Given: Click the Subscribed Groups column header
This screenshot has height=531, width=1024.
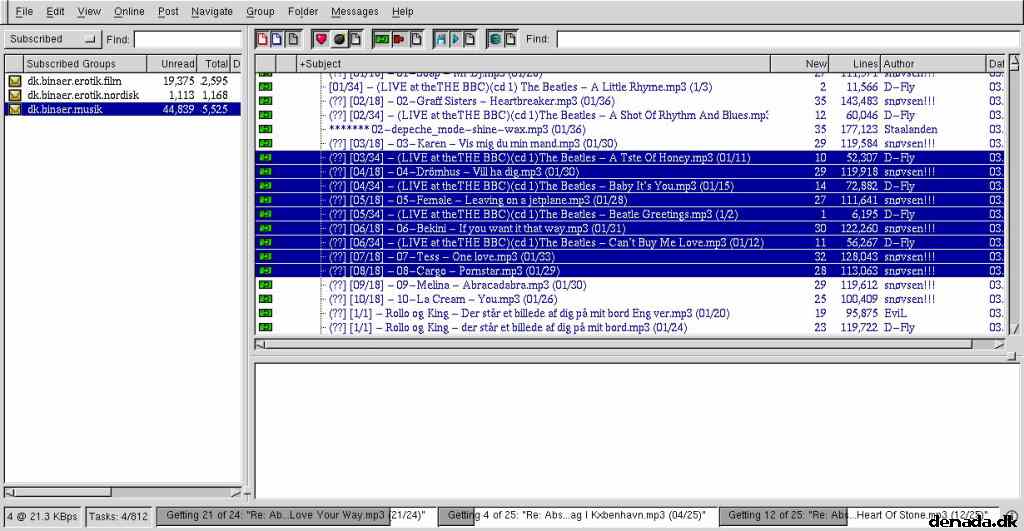Looking at the screenshot, I should tap(85, 64).
